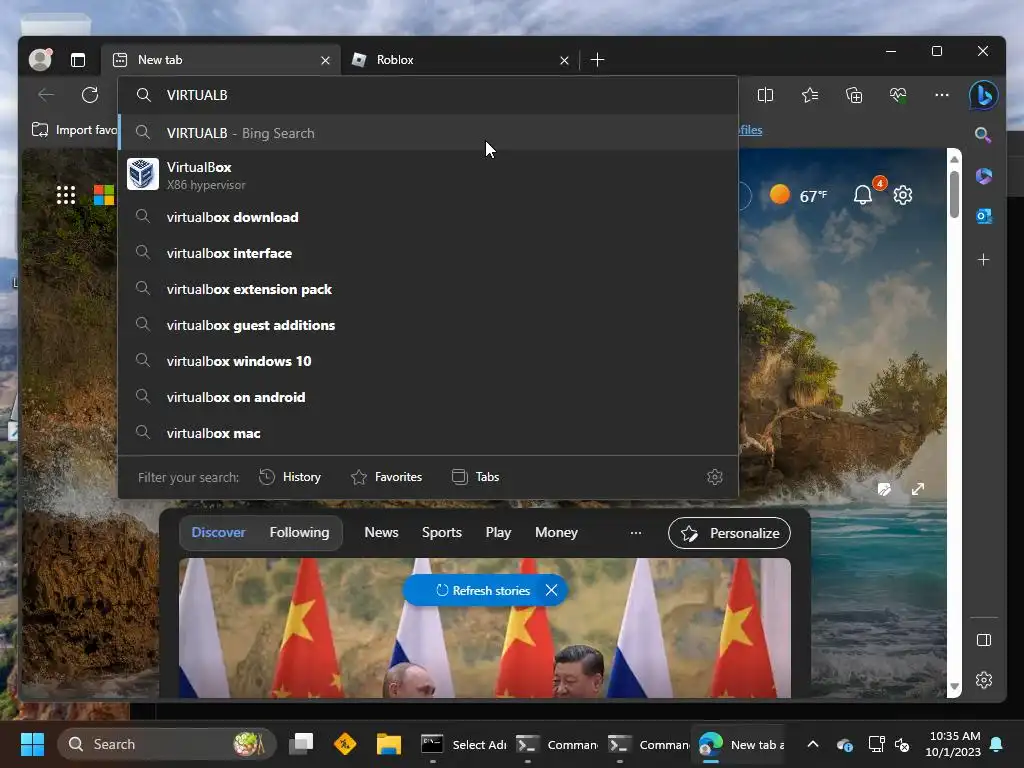Click Refresh stories button
This screenshot has width=1024, height=768.
[483, 590]
